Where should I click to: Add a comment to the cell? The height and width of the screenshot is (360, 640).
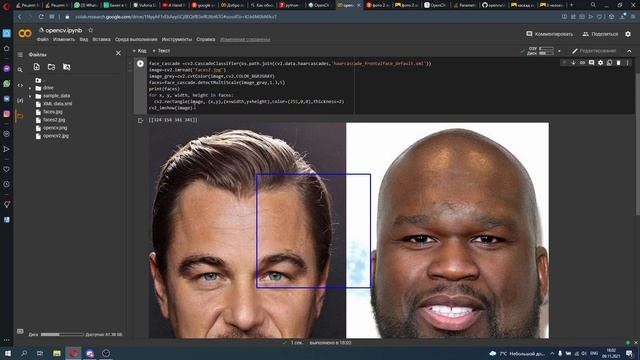coord(591,63)
